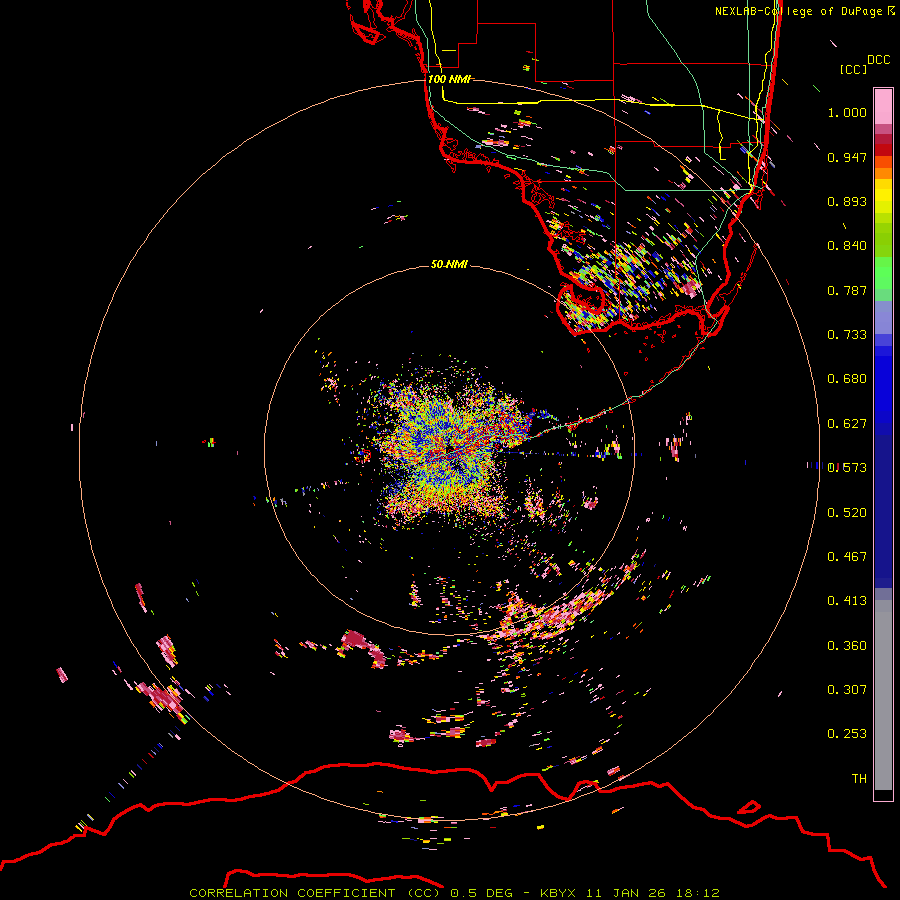Click the 0.307 legend value
This screenshot has width=900, height=900.
847,690
